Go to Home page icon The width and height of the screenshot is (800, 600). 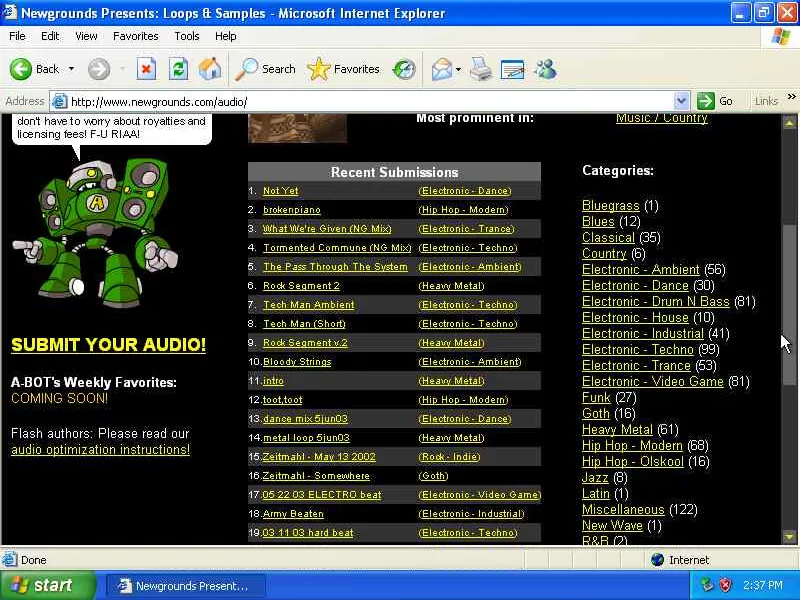[x=210, y=69]
